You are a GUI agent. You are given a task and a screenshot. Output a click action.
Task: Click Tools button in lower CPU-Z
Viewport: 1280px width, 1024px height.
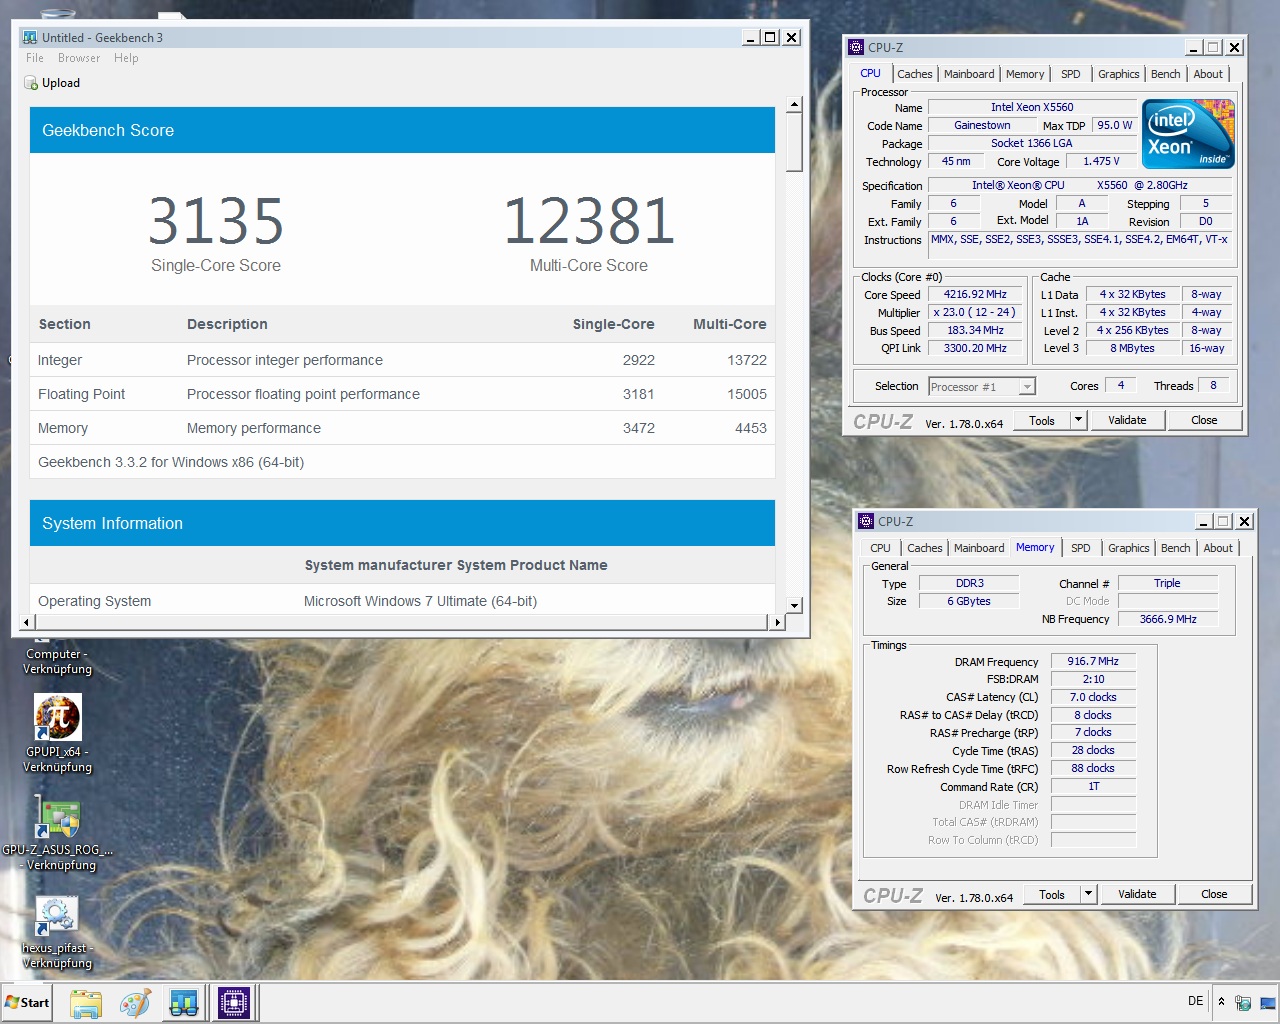click(1052, 894)
